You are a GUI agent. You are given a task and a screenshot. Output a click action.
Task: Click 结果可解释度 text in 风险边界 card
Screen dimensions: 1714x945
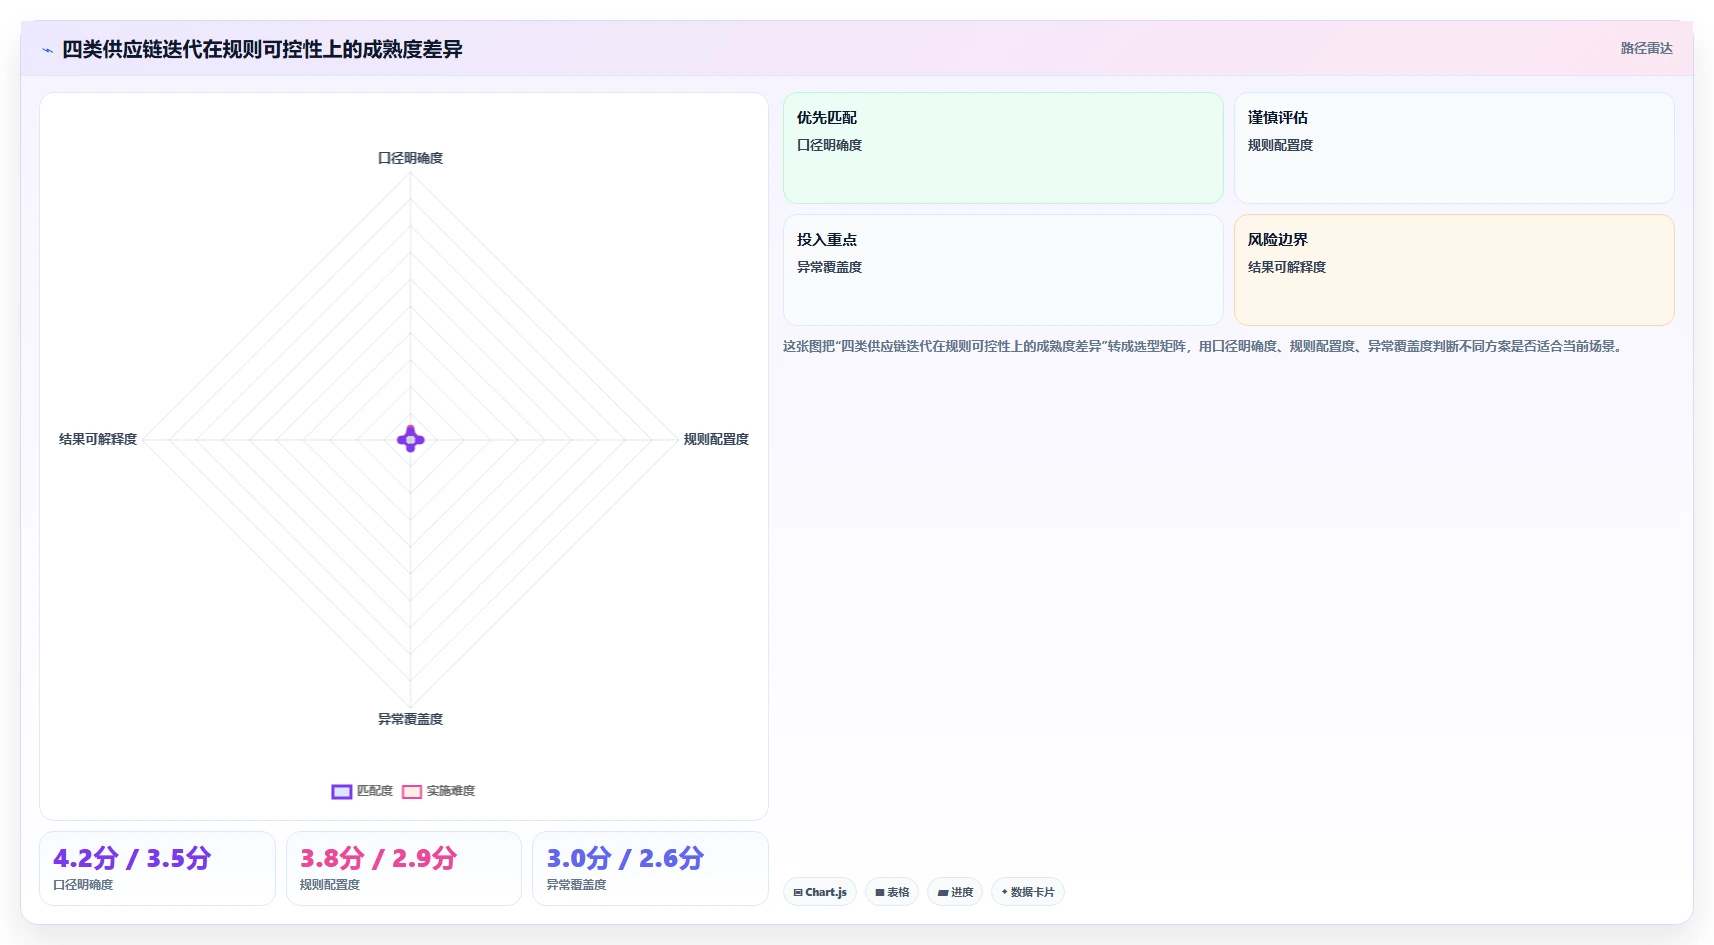coord(1287,267)
